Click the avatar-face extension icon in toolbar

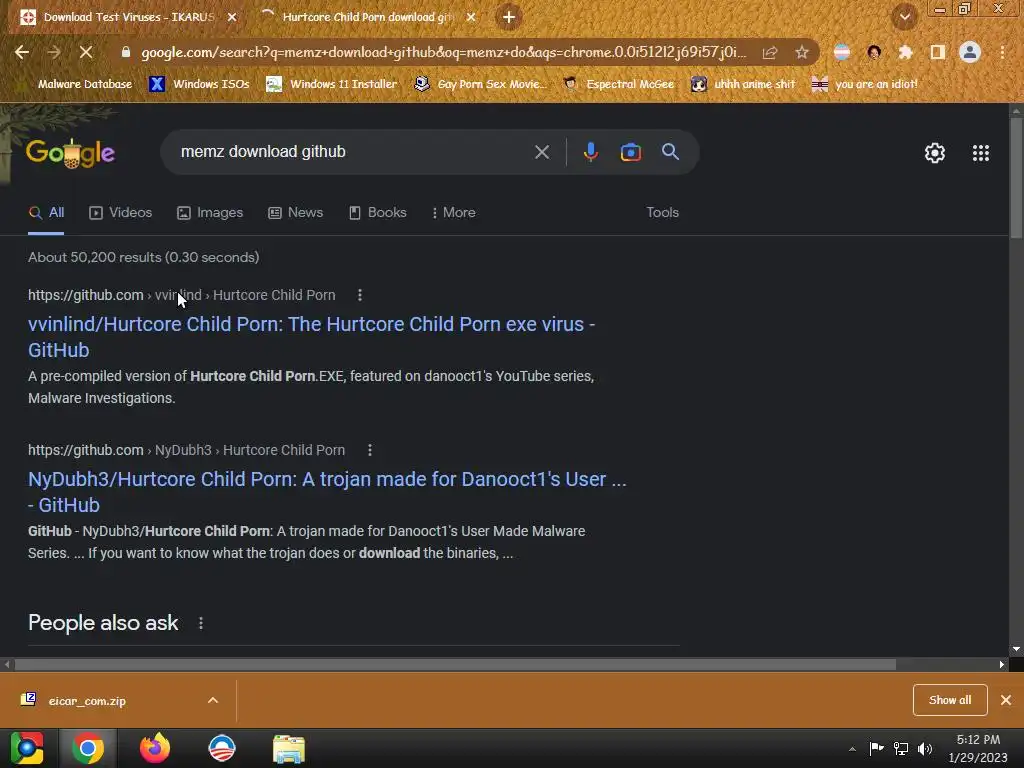coord(874,52)
